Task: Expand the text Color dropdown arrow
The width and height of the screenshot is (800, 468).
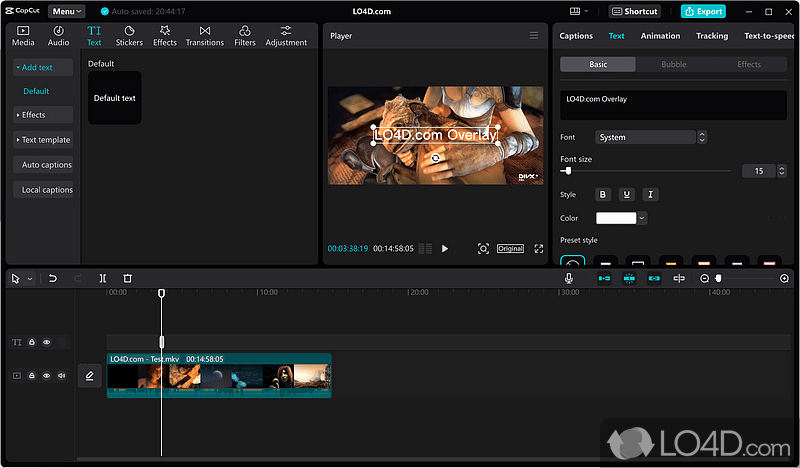Action: (642, 218)
